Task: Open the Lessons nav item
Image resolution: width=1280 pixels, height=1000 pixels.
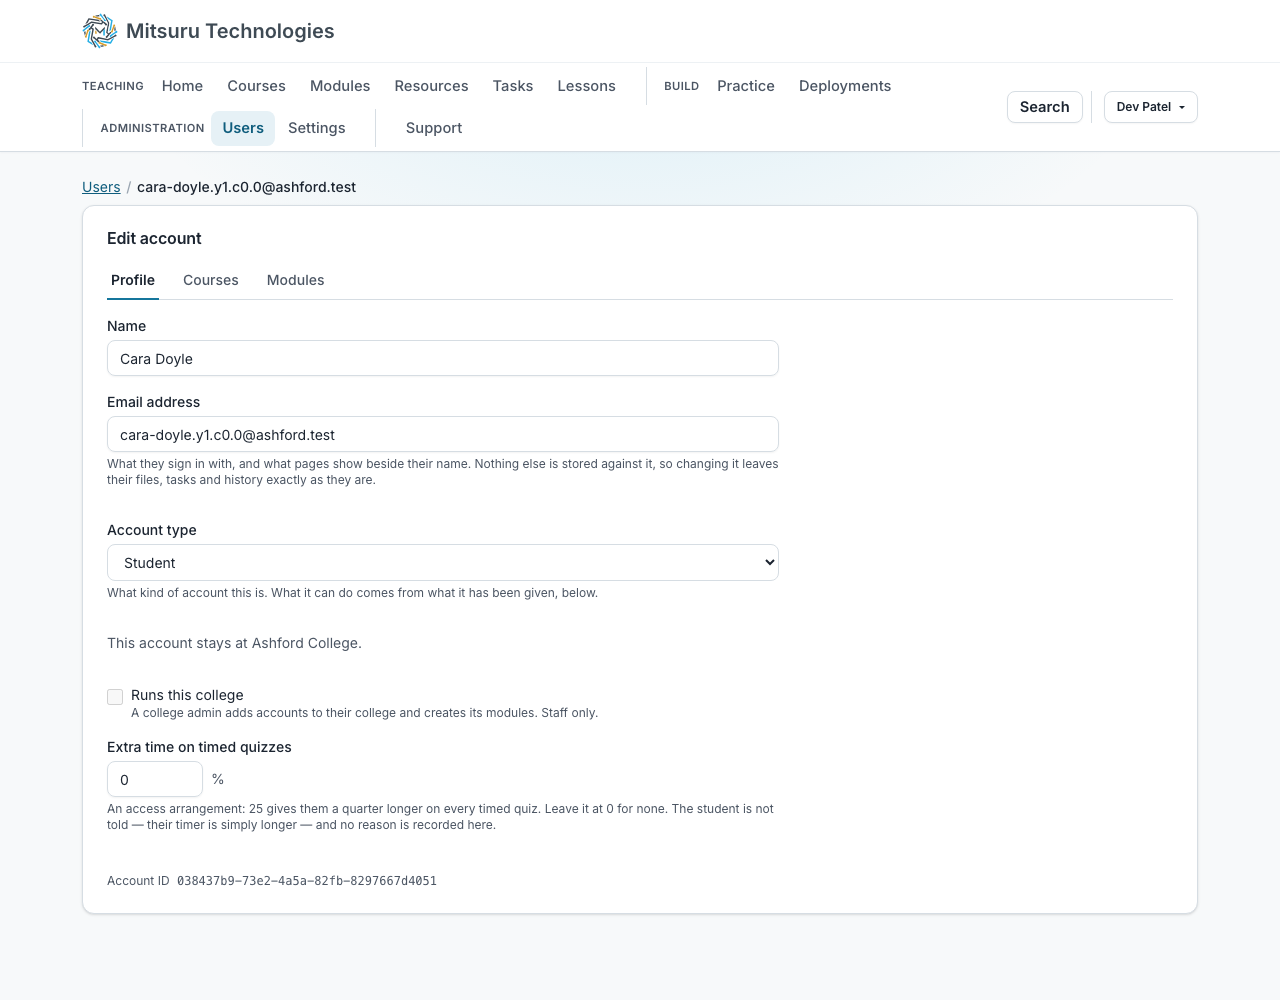Action: (586, 86)
